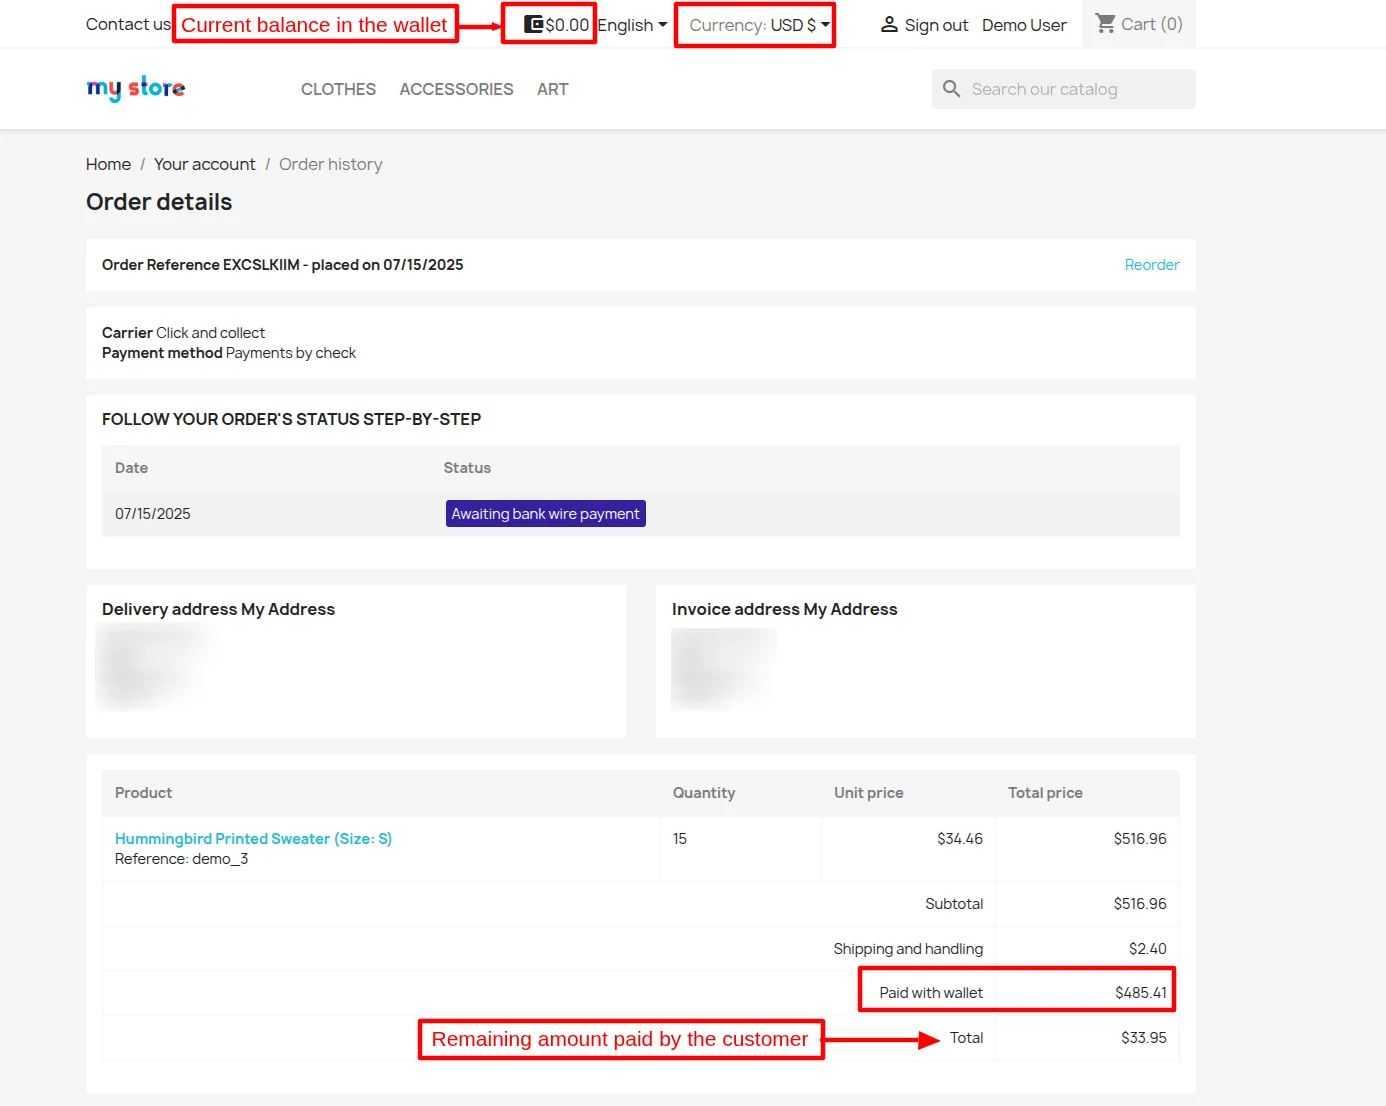Open the shopping cart icon

(1105, 23)
